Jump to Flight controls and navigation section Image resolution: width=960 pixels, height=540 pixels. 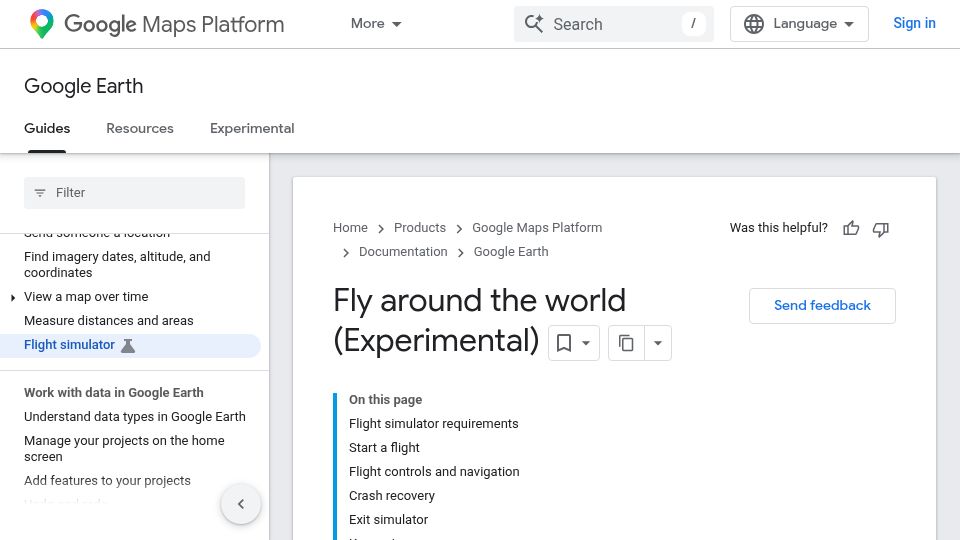click(434, 471)
